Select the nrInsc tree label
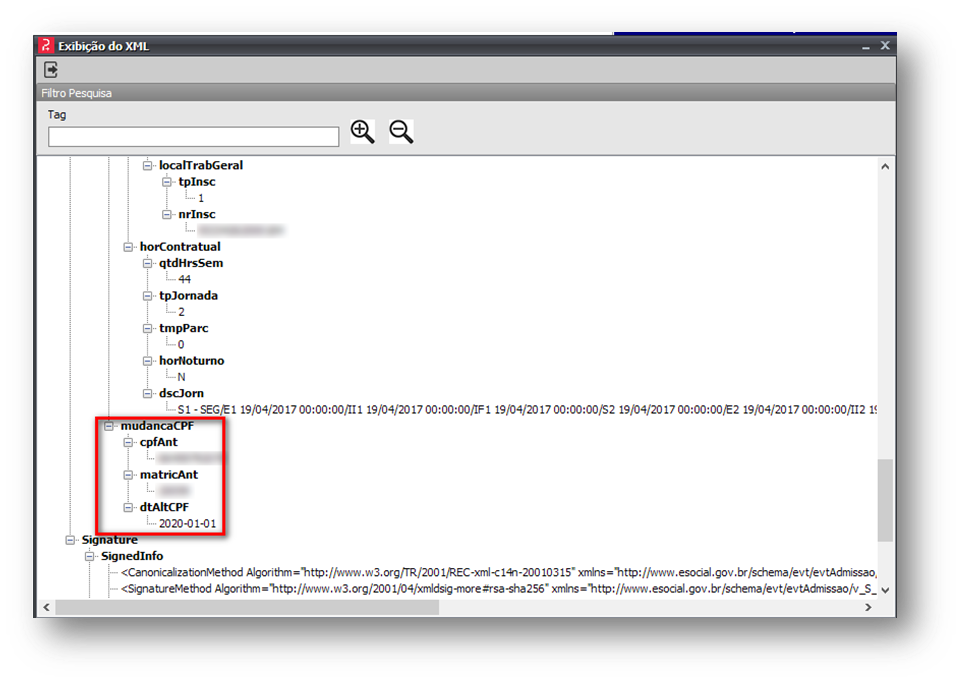The height and width of the screenshot is (683, 962). [196, 214]
